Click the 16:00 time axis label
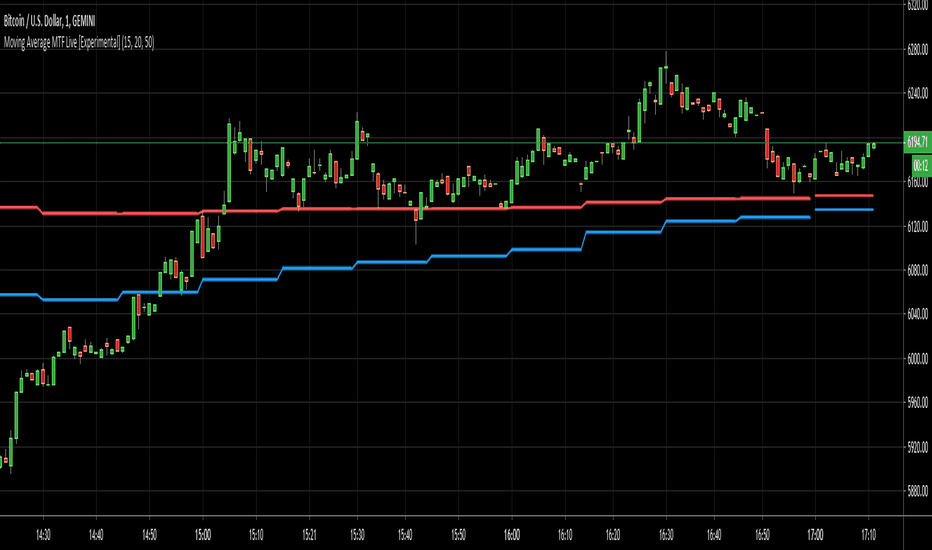Viewport: 932px width, 550px height. (x=512, y=535)
